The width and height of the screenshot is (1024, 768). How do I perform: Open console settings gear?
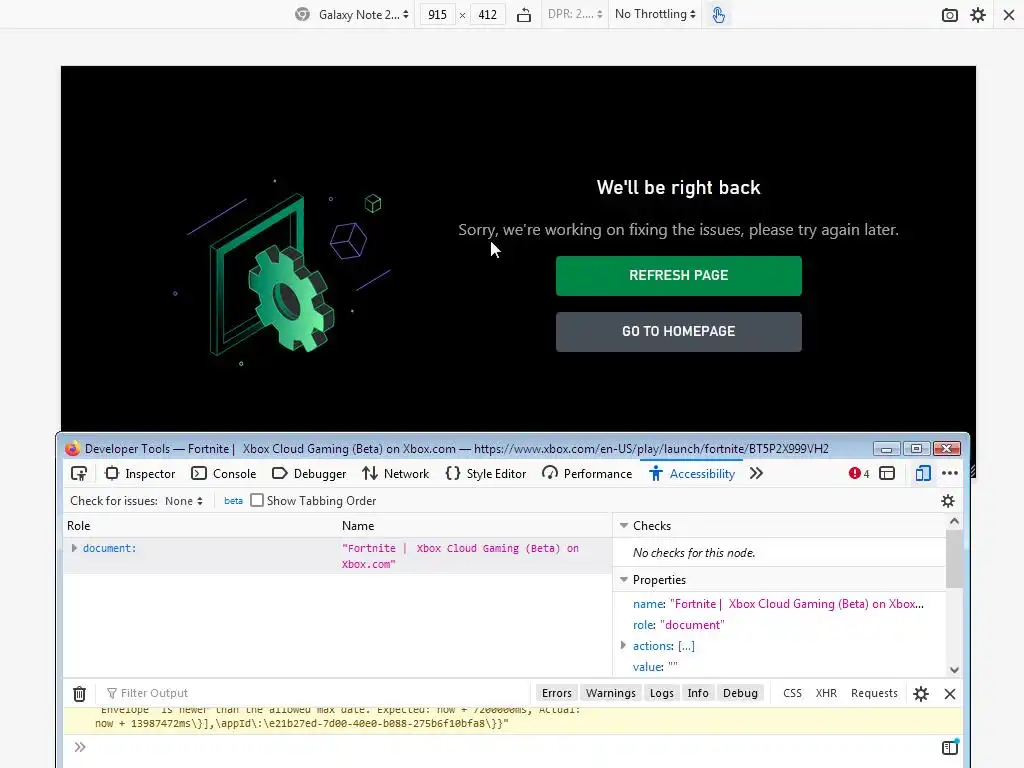(x=921, y=694)
